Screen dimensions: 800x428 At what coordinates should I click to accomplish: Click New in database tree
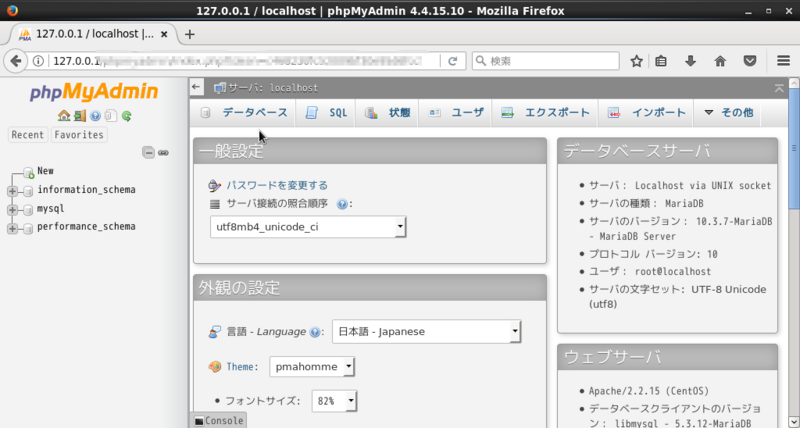[x=45, y=171]
